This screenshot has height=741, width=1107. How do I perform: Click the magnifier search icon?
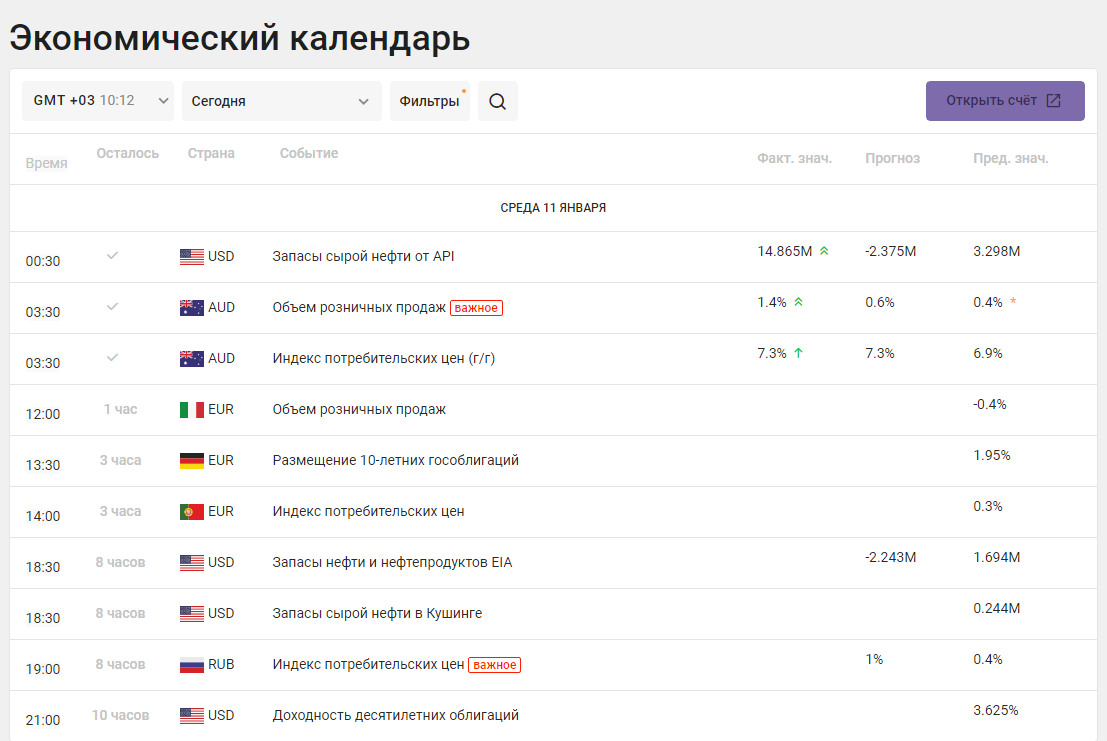click(498, 101)
